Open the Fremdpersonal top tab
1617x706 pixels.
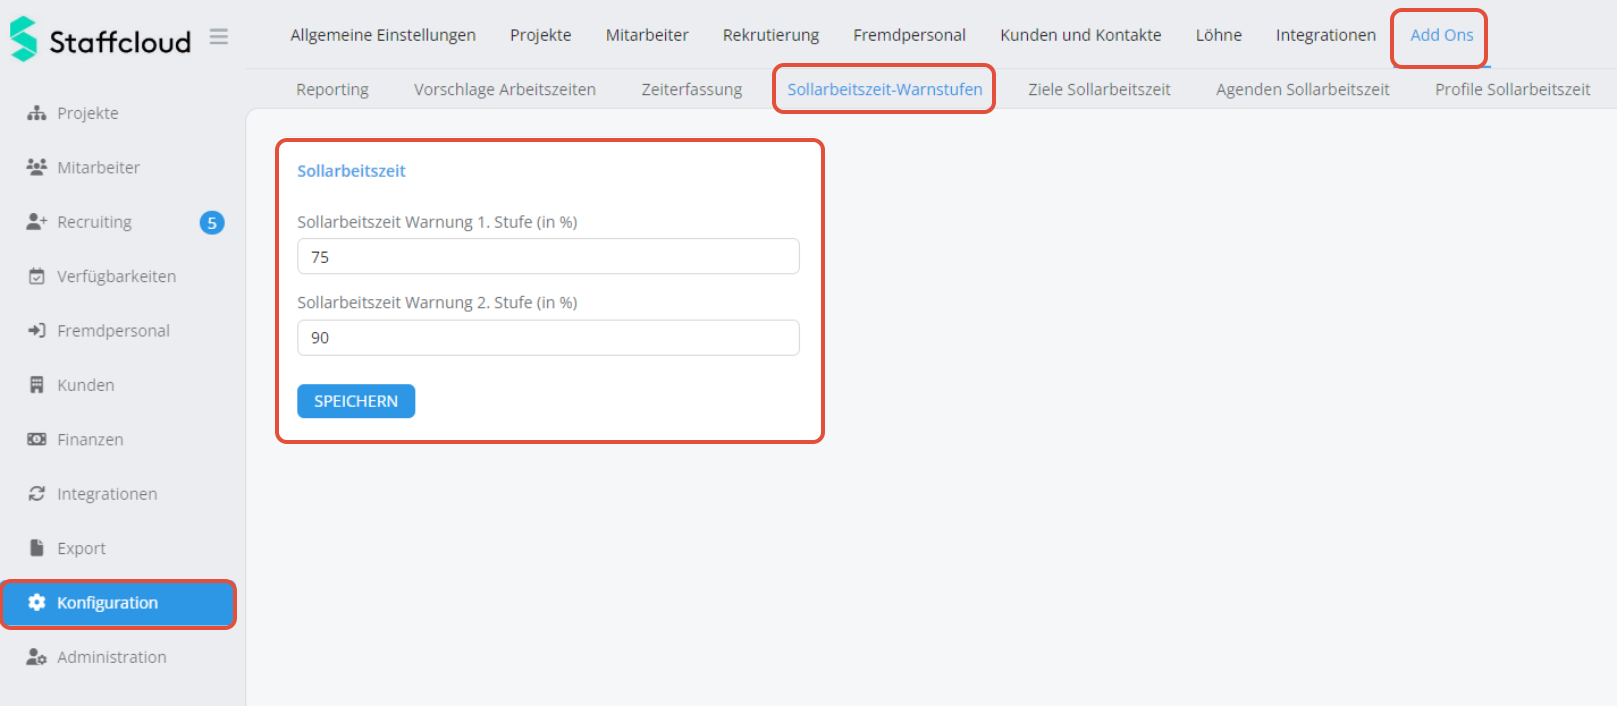click(909, 35)
